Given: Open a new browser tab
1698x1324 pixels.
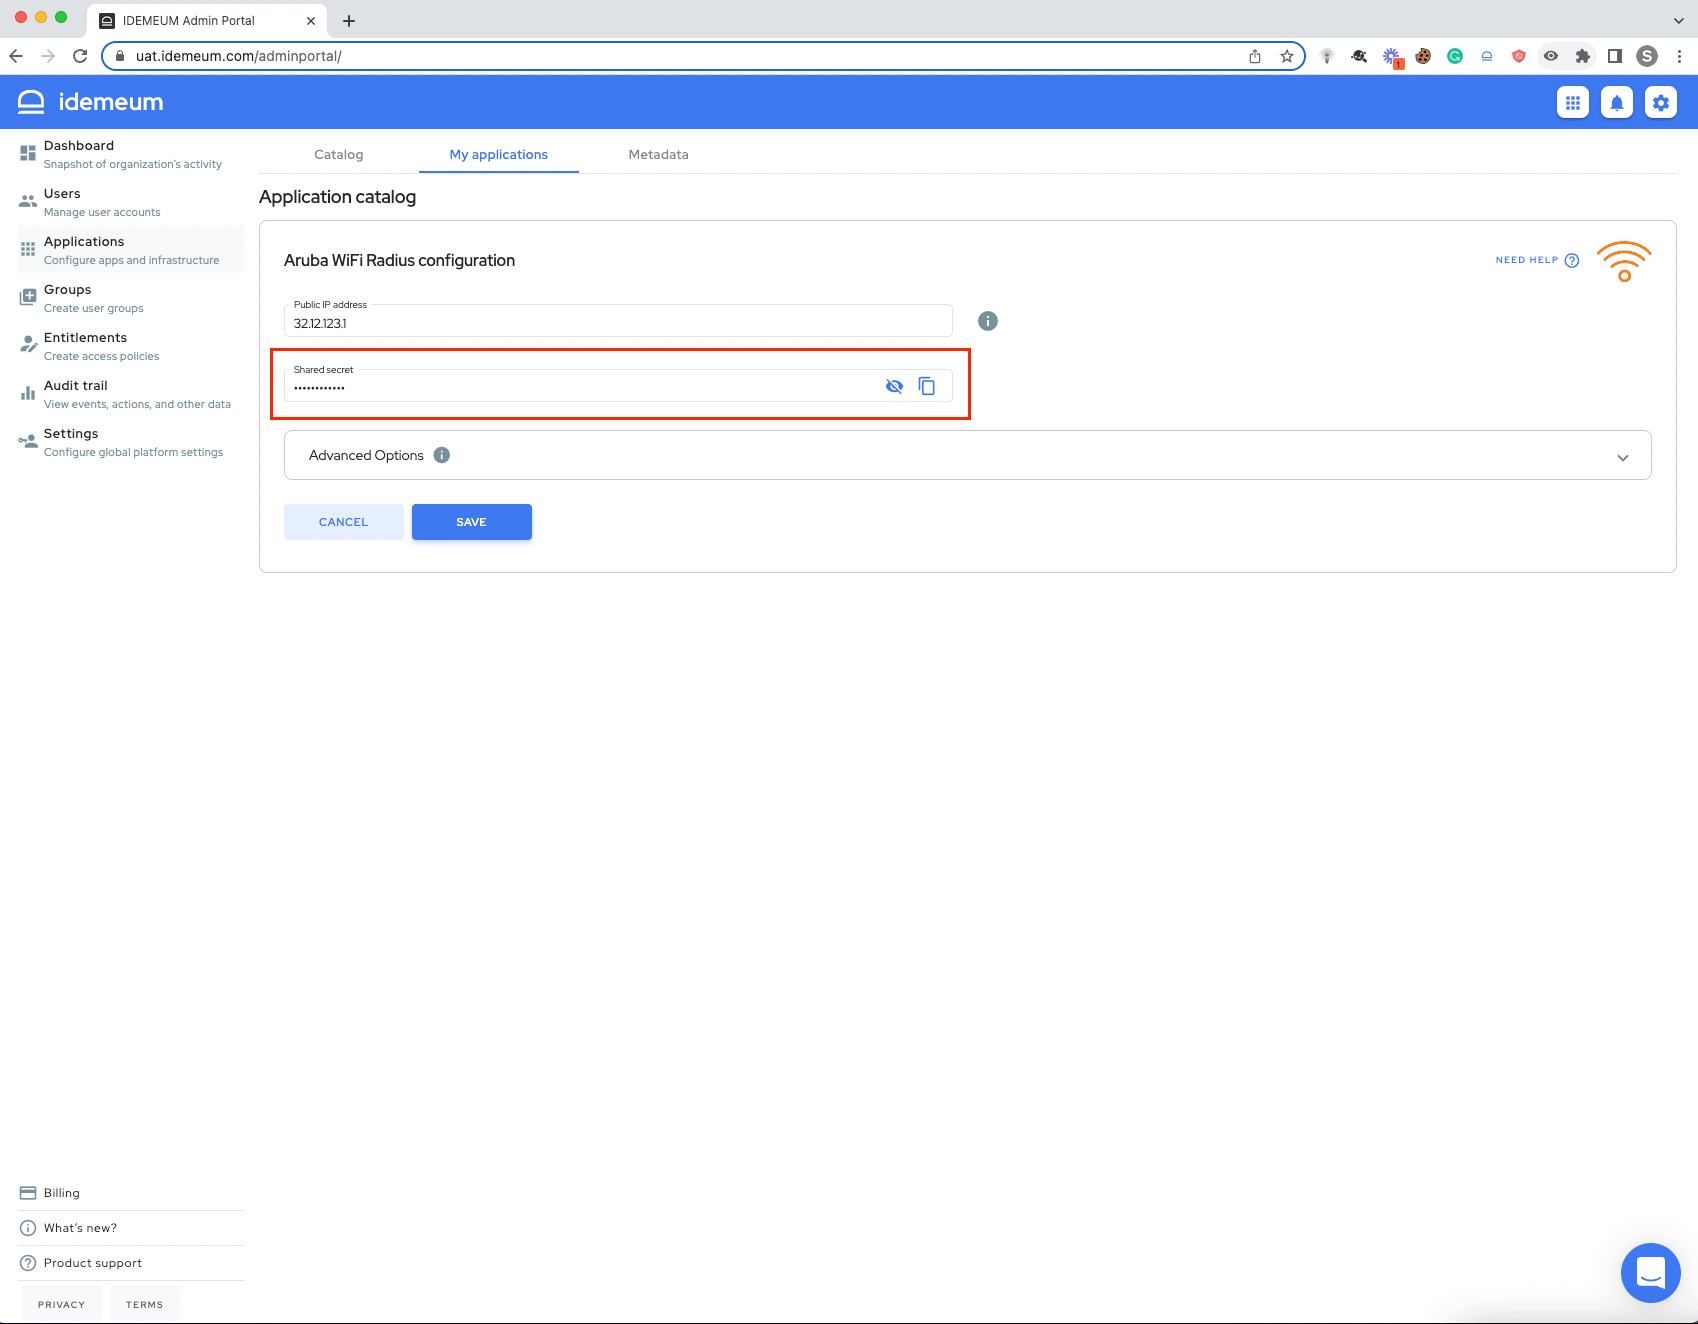Looking at the screenshot, I should pos(349,20).
